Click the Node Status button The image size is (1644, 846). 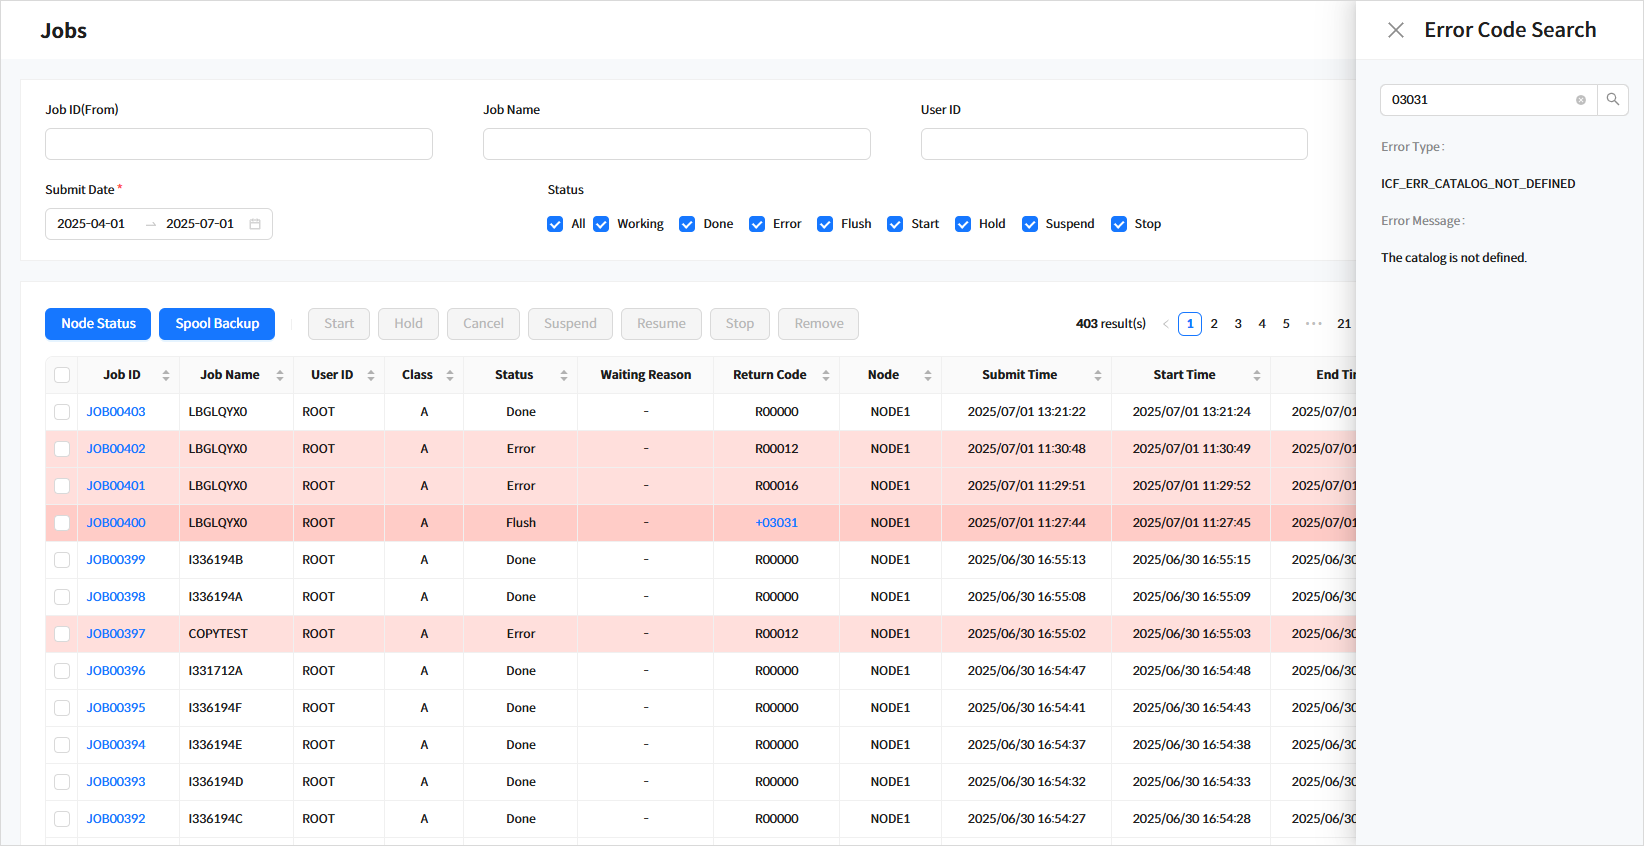(x=98, y=324)
